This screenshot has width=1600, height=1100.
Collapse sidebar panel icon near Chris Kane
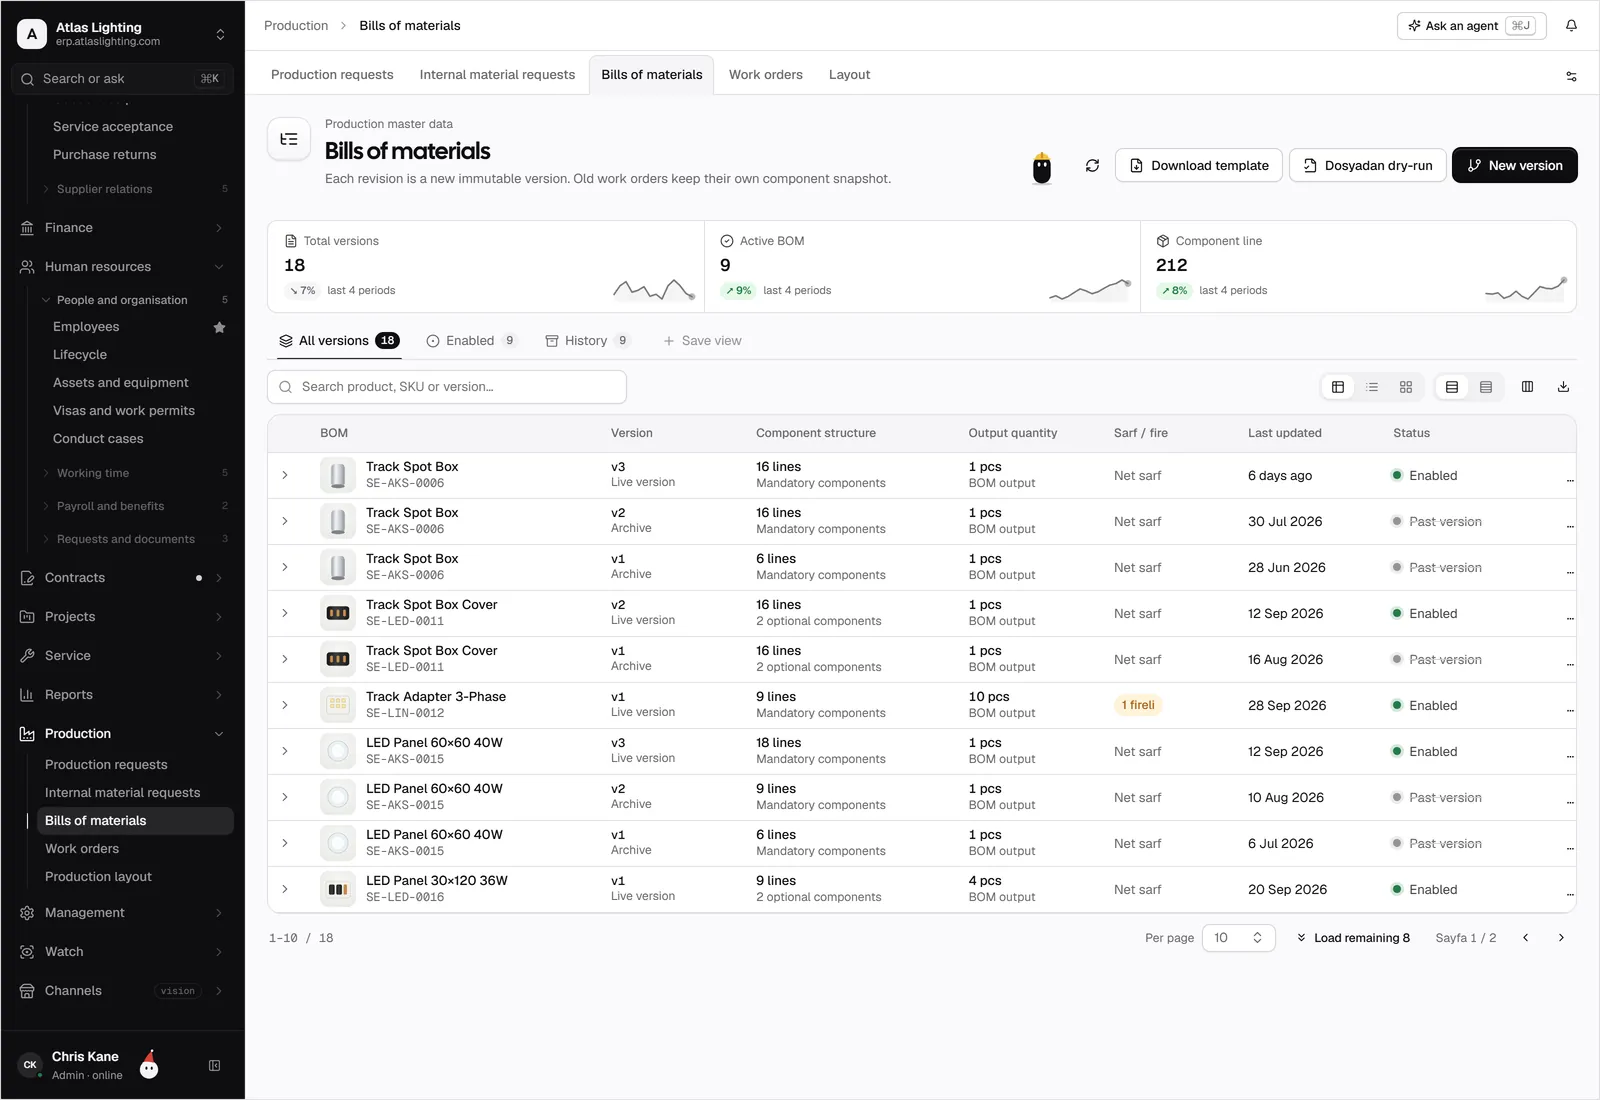point(214,1066)
